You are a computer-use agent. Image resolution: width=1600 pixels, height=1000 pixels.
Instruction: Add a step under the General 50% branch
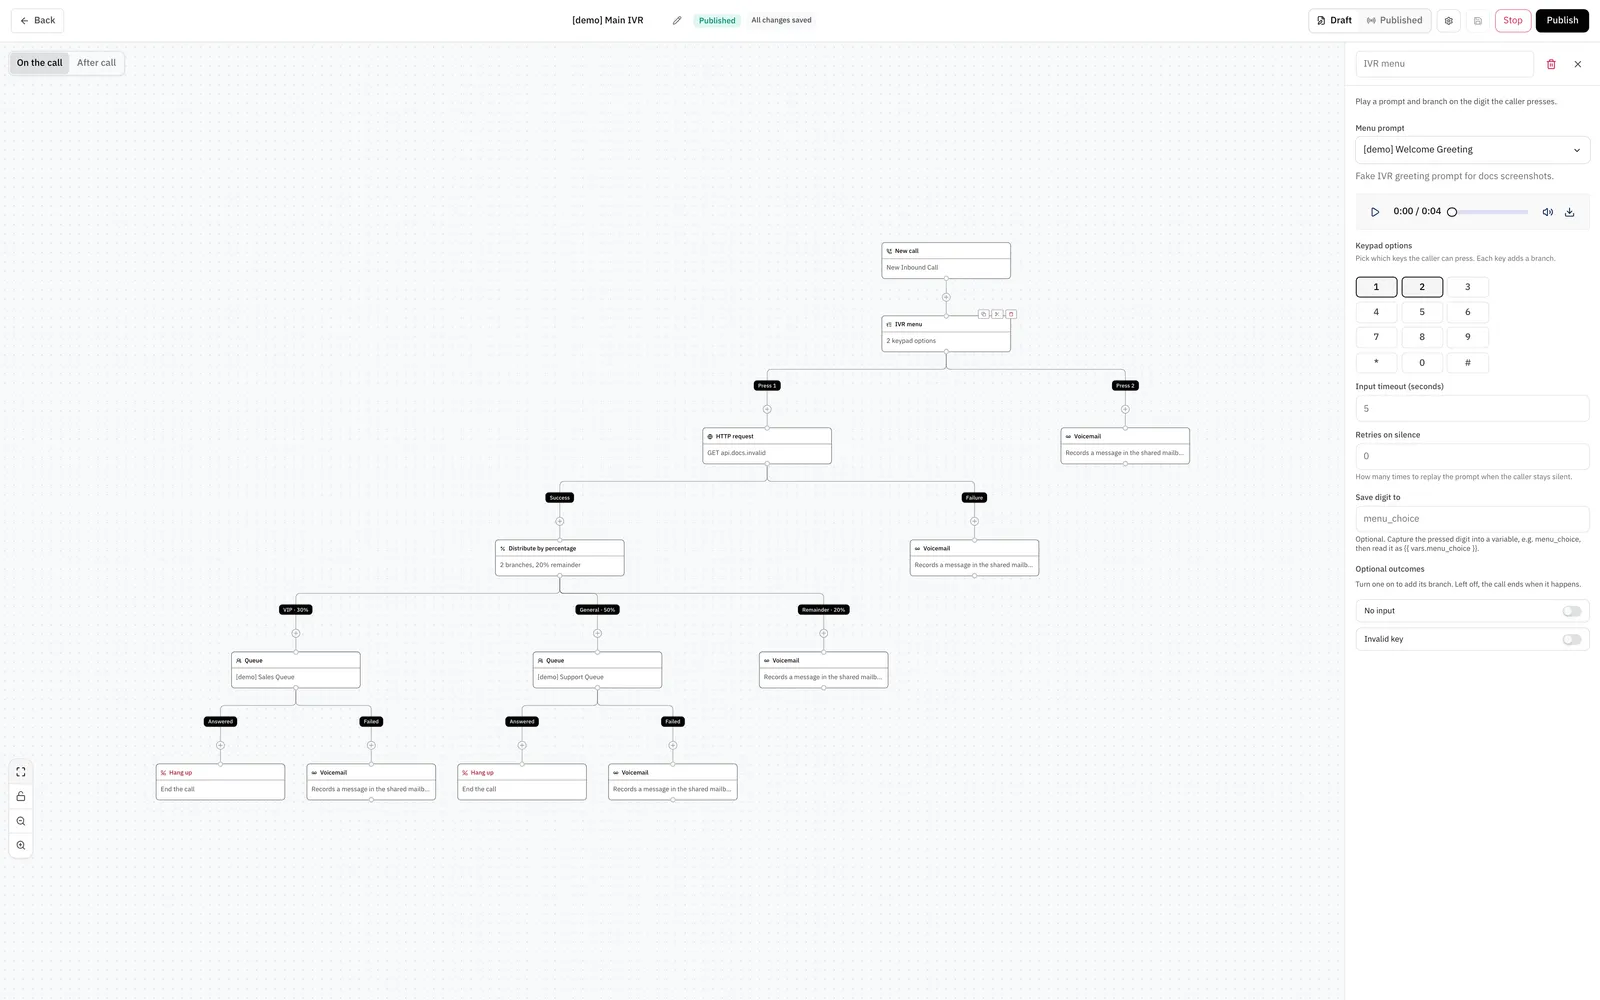pos(597,633)
